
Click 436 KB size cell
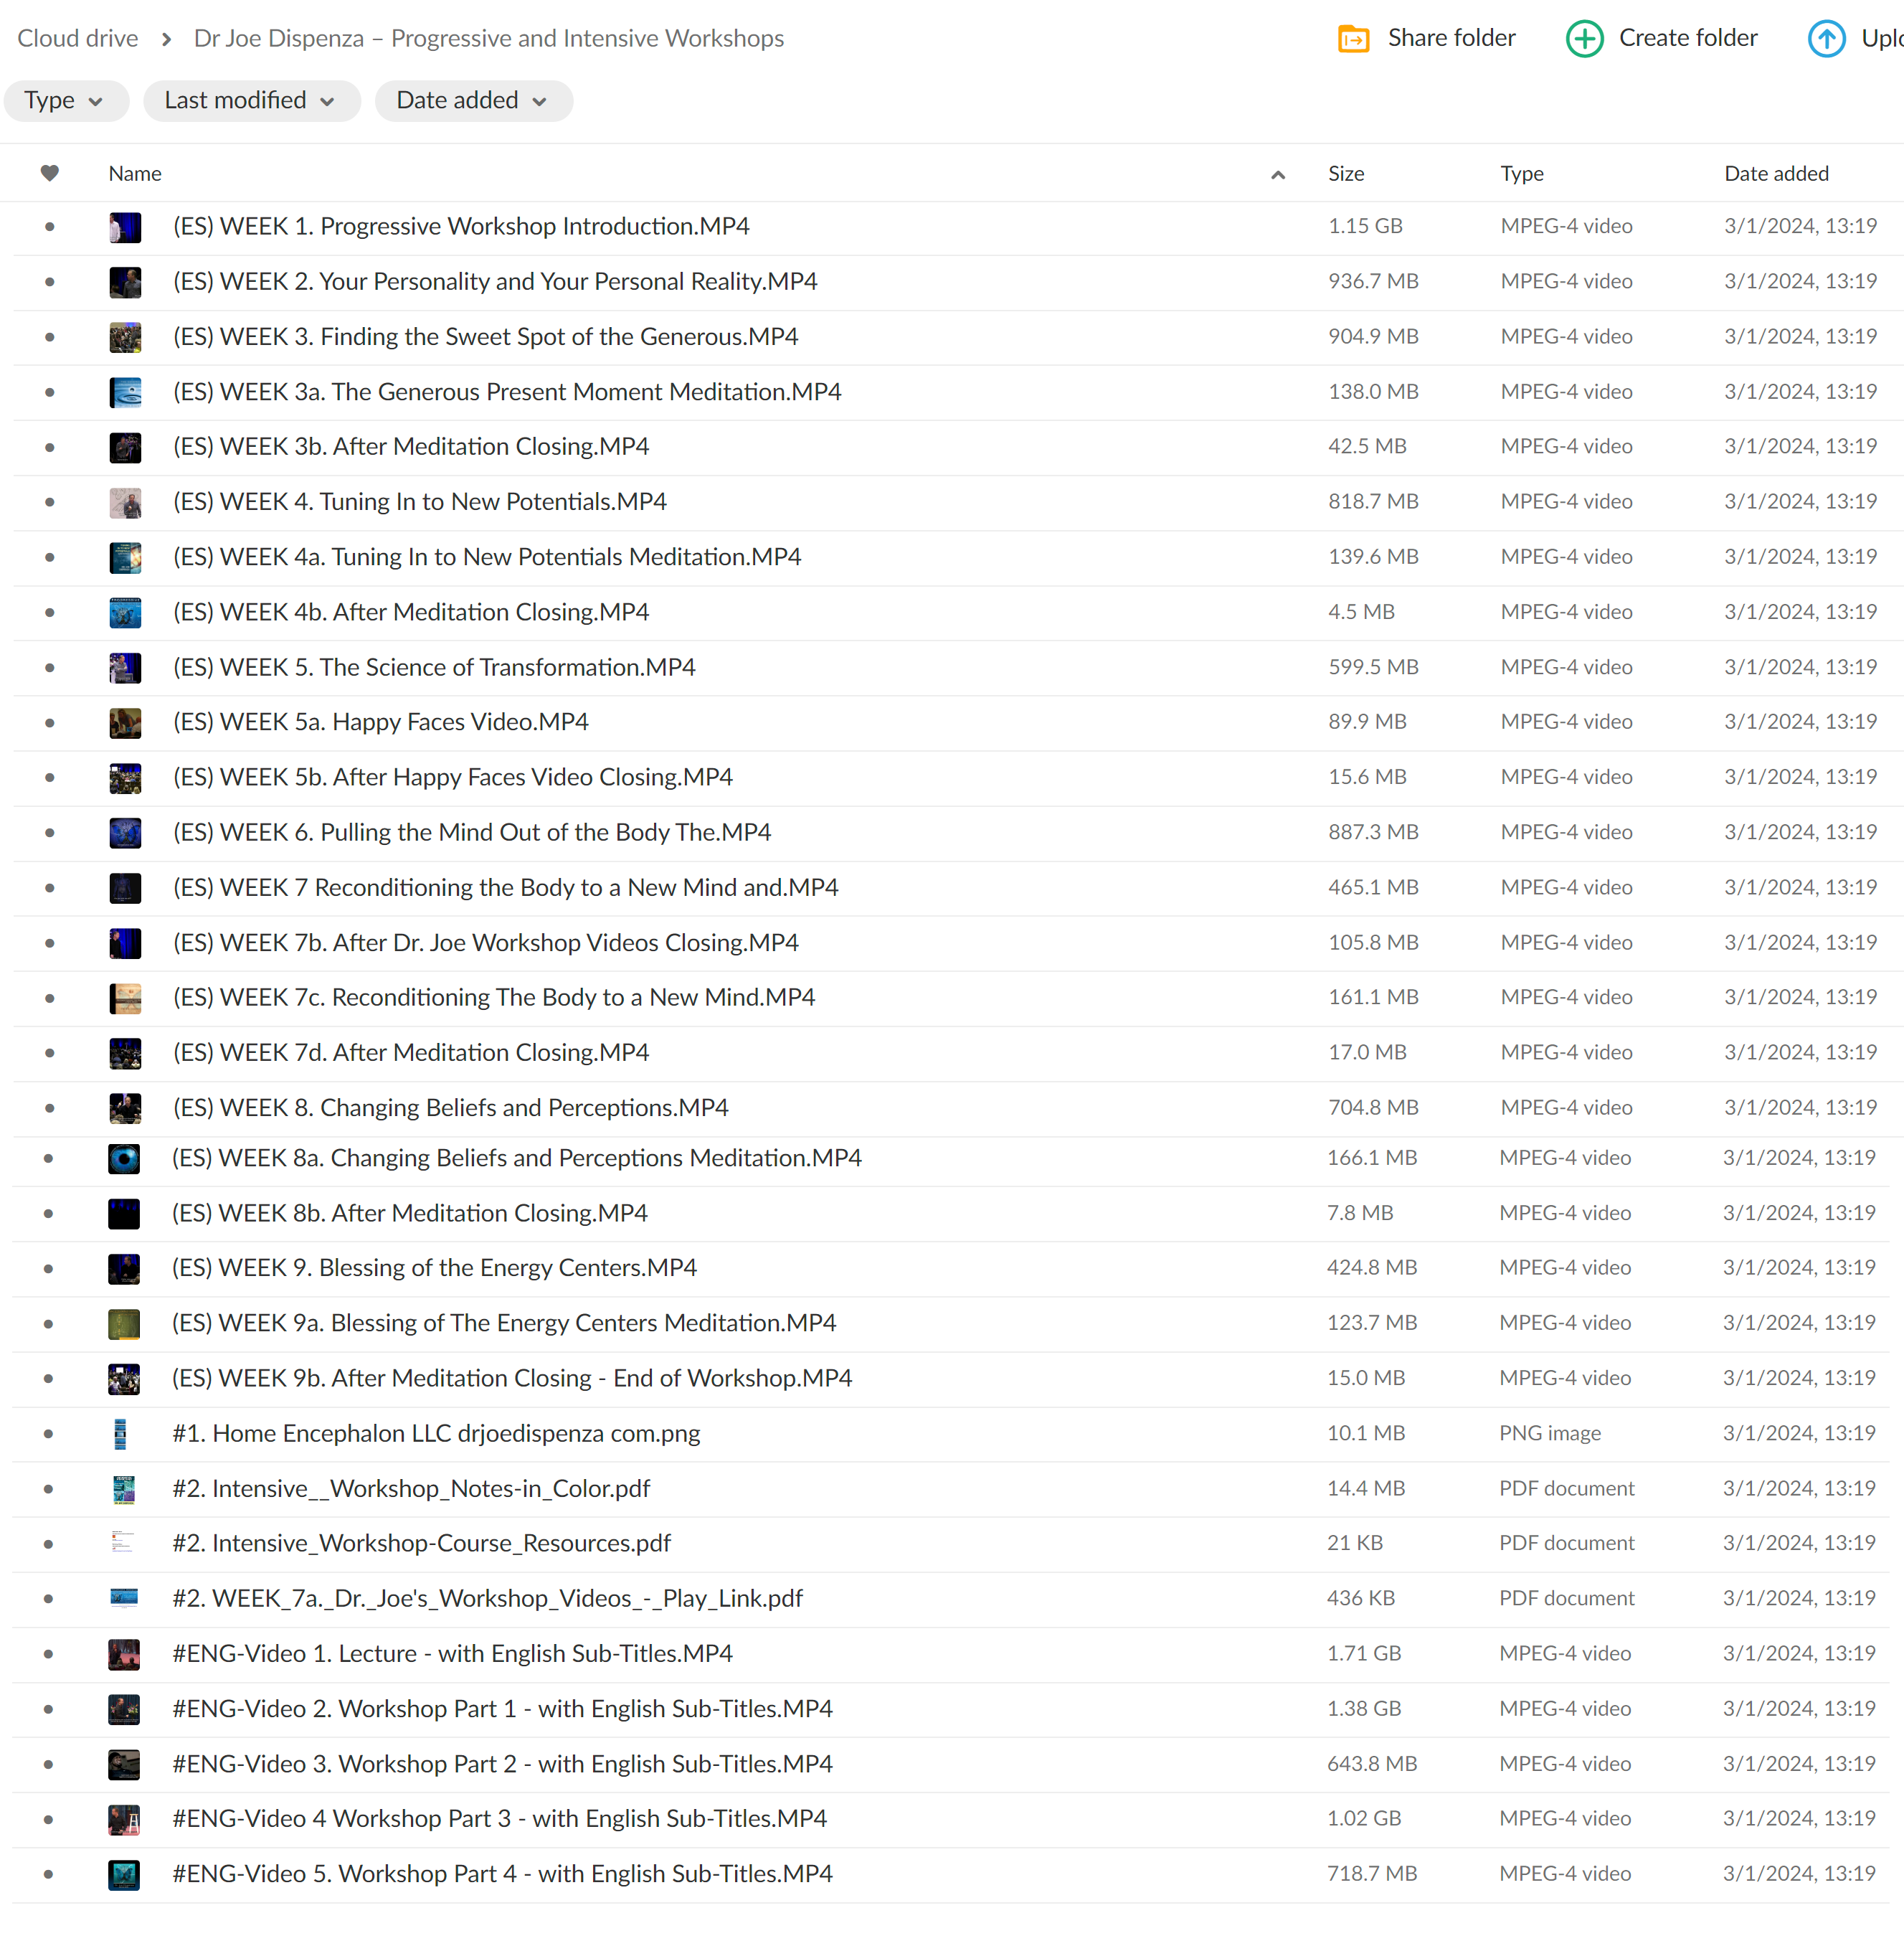pos(1360,1598)
